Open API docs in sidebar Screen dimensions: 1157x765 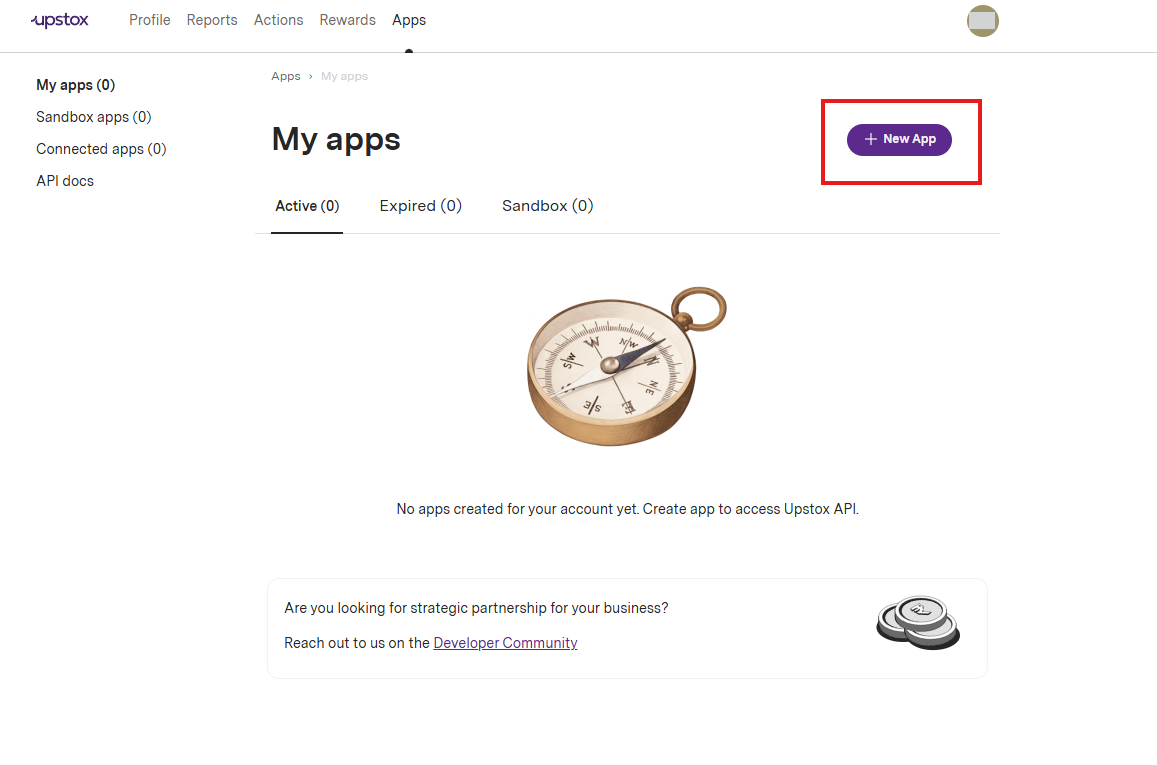(x=65, y=181)
